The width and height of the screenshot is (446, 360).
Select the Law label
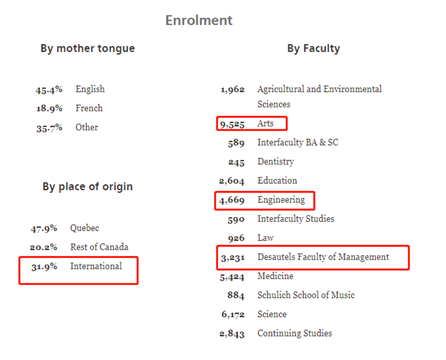(265, 238)
